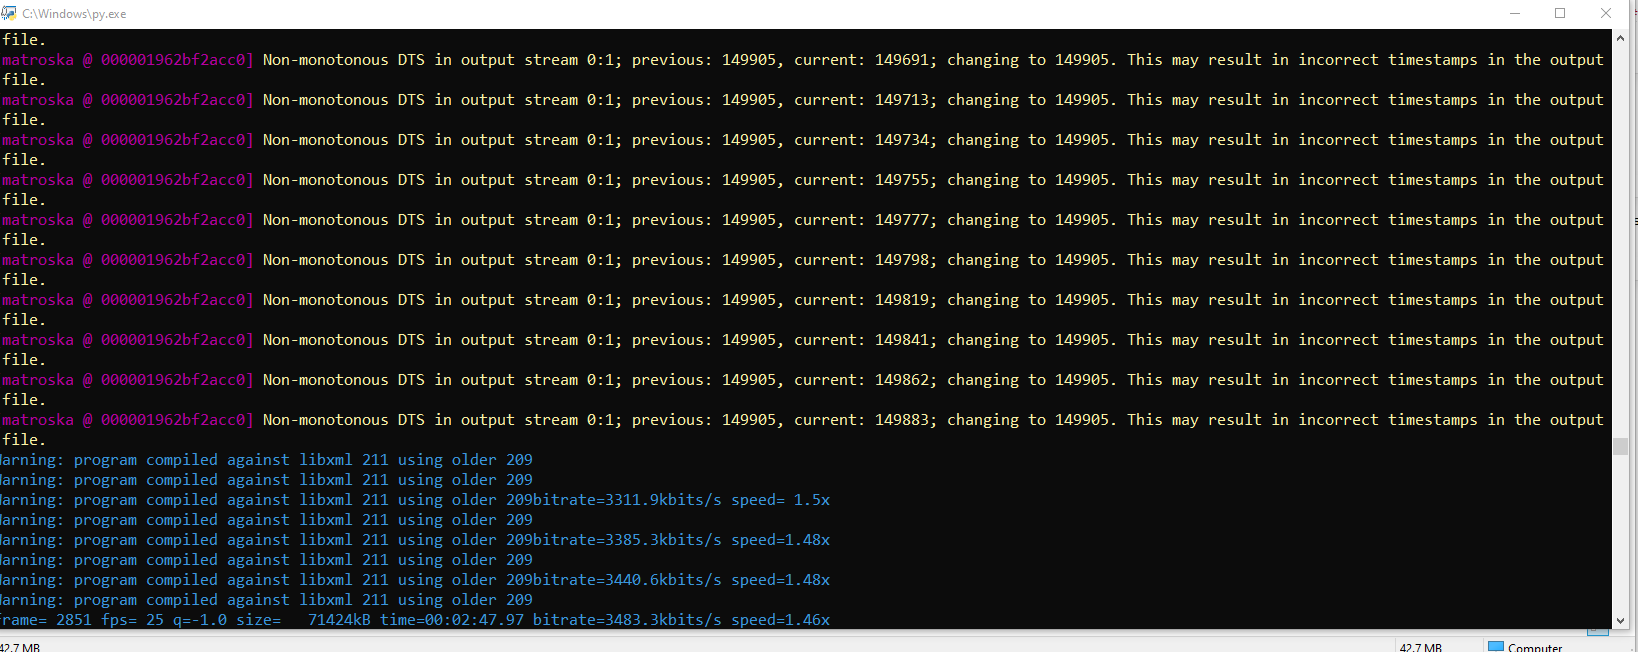This screenshot has width=1638, height=652.
Task: Click the console's vertical scrollbar thumb
Action: click(x=1620, y=446)
